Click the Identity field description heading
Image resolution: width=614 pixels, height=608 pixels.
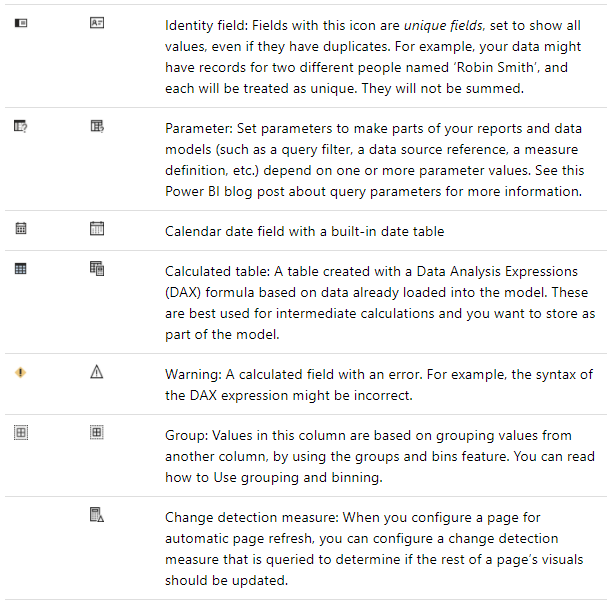(206, 25)
